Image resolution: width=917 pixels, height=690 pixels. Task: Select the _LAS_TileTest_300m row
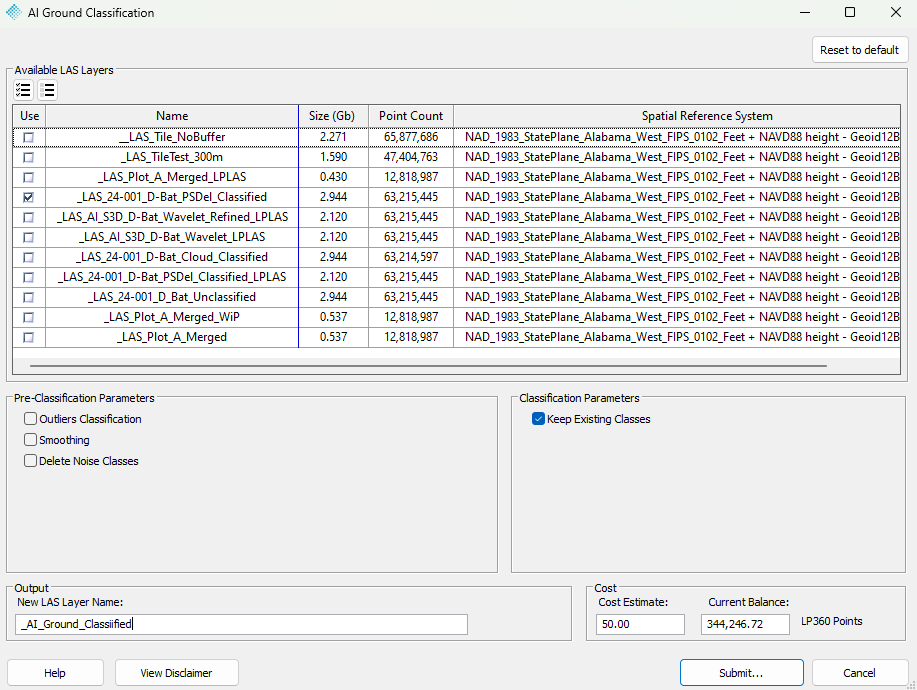[171, 157]
